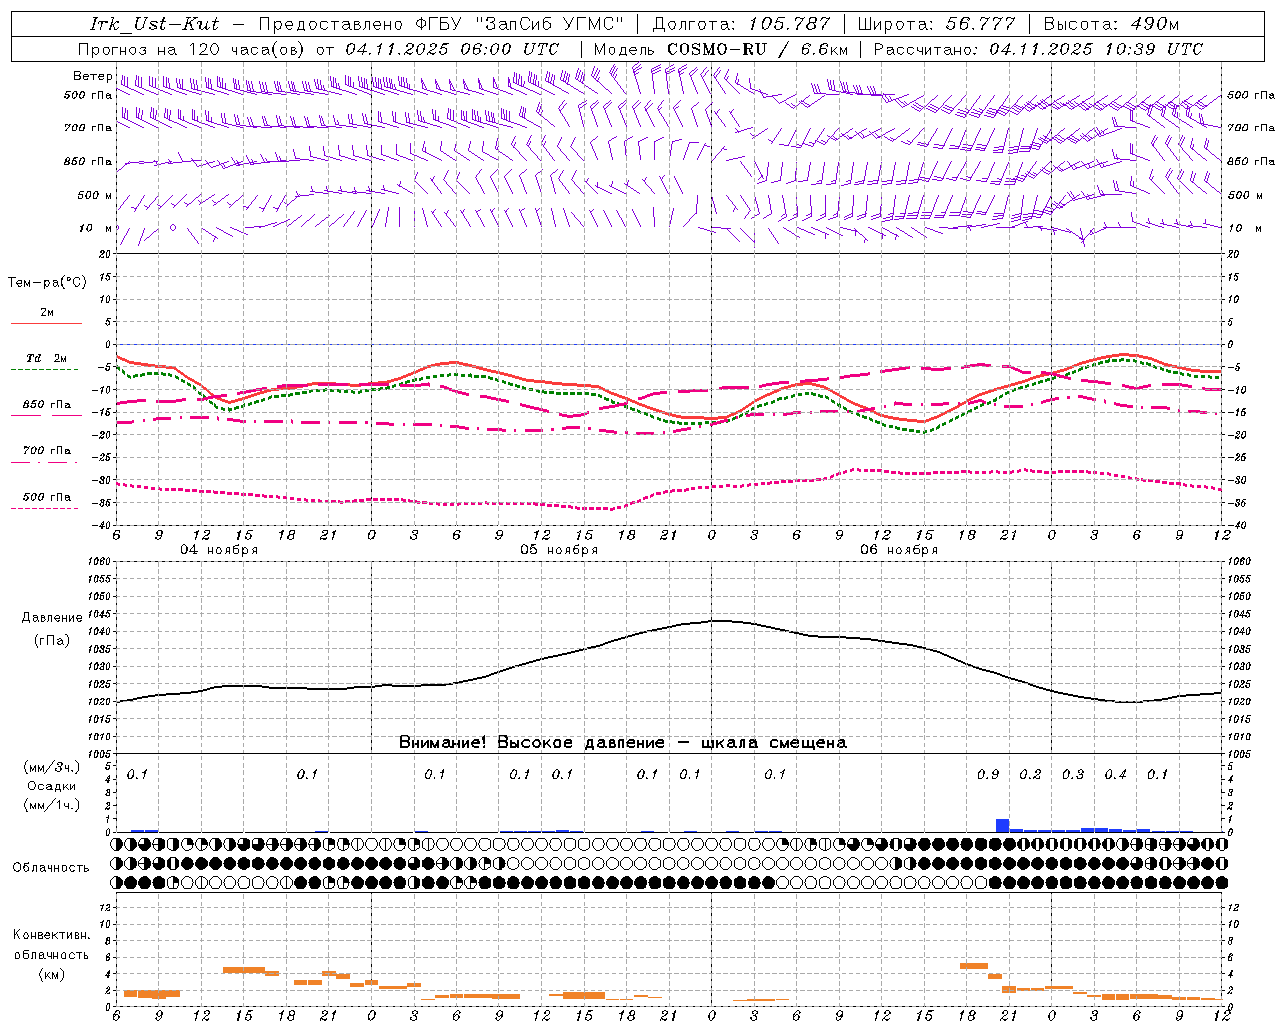Click the model name COSMO-RU / 6.6км

(757, 49)
